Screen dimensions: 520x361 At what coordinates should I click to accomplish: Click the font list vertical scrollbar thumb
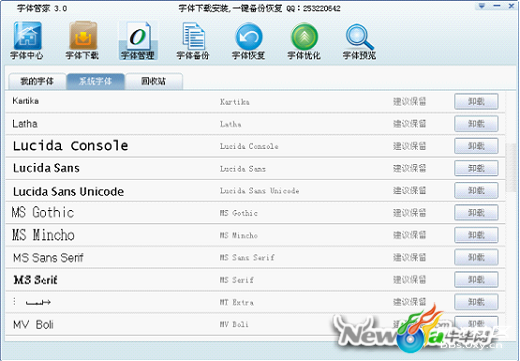[511, 167]
